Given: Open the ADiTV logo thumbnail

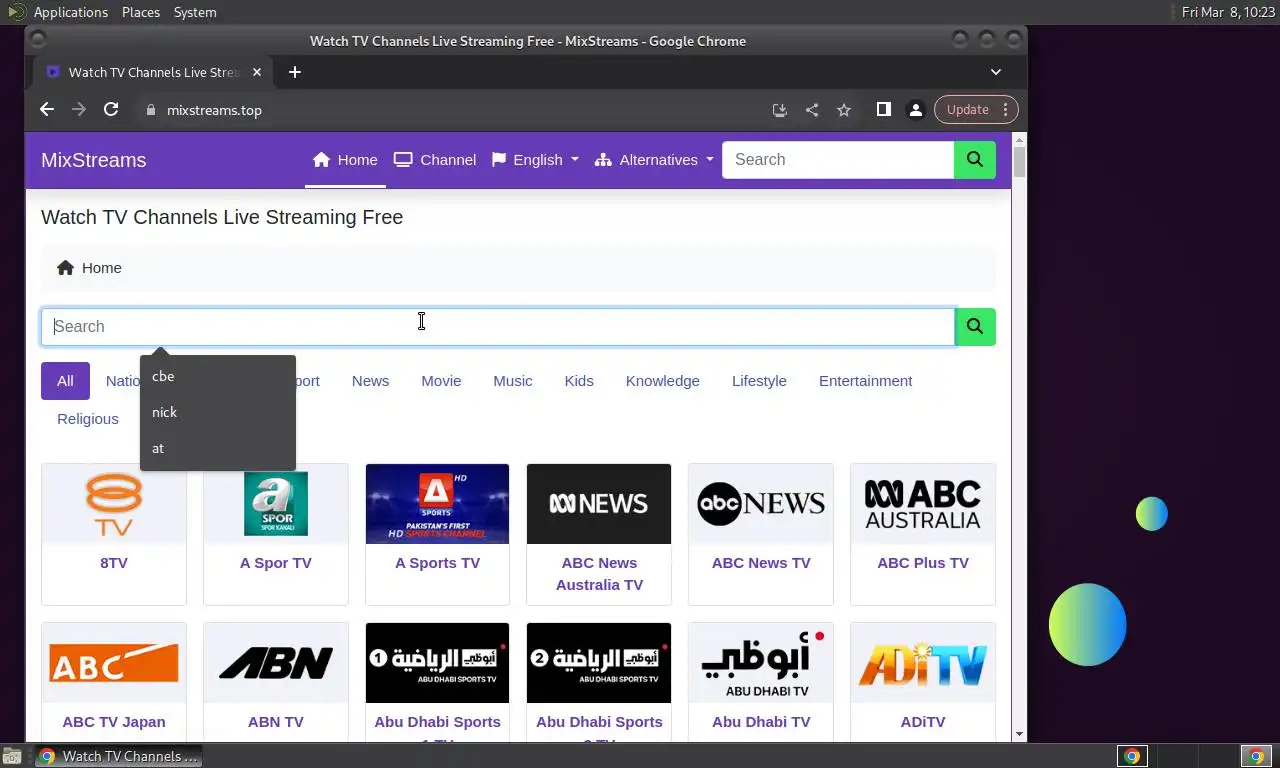Looking at the screenshot, I should pyautogui.click(x=923, y=663).
